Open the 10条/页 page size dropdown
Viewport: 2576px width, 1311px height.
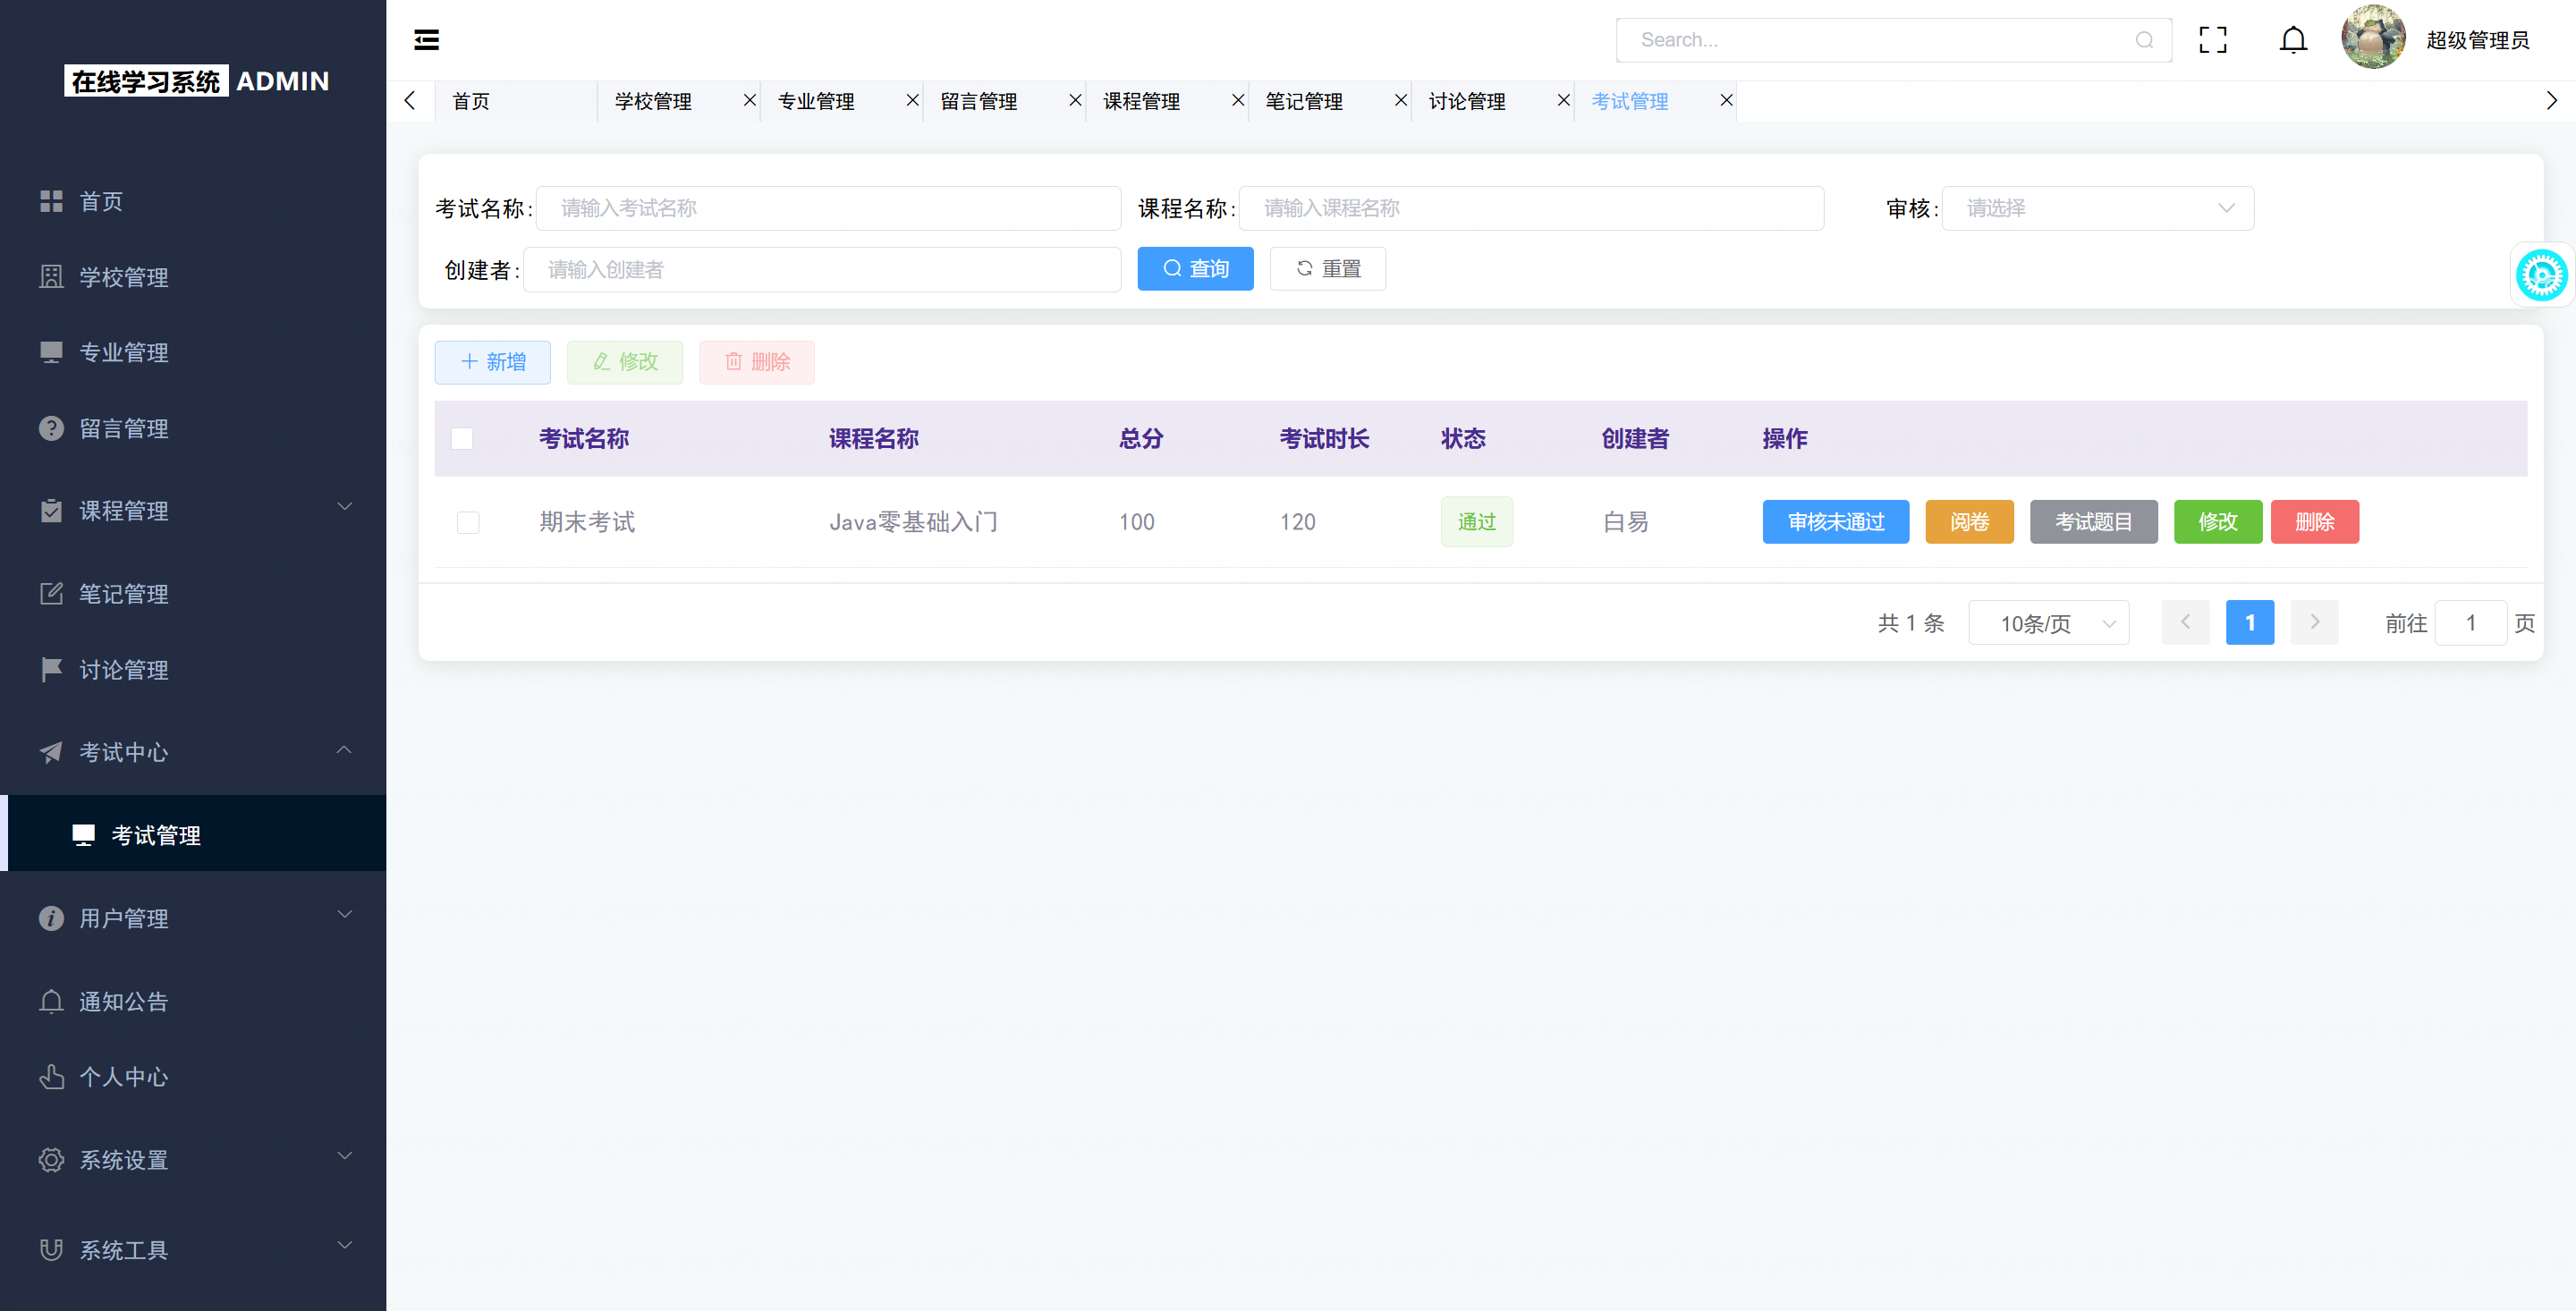pos(2048,623)
